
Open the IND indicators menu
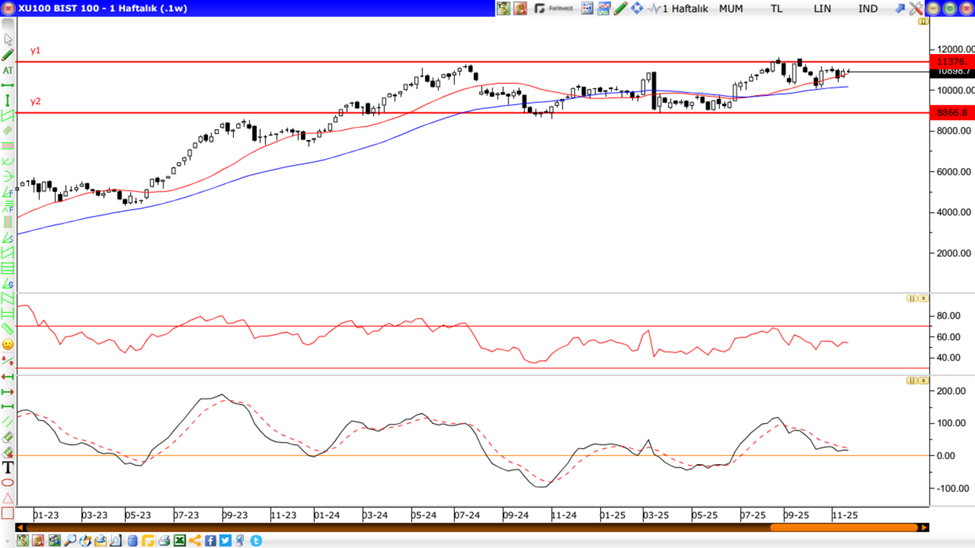click(868, 8)
